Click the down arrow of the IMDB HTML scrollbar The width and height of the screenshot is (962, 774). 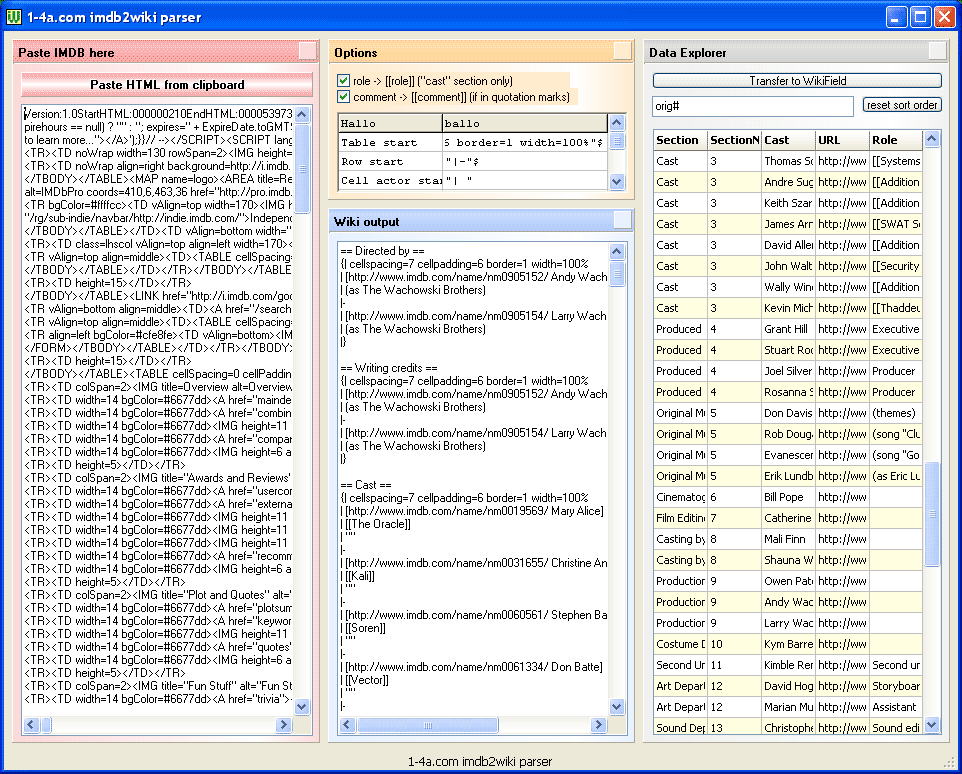tap(302, 707)
